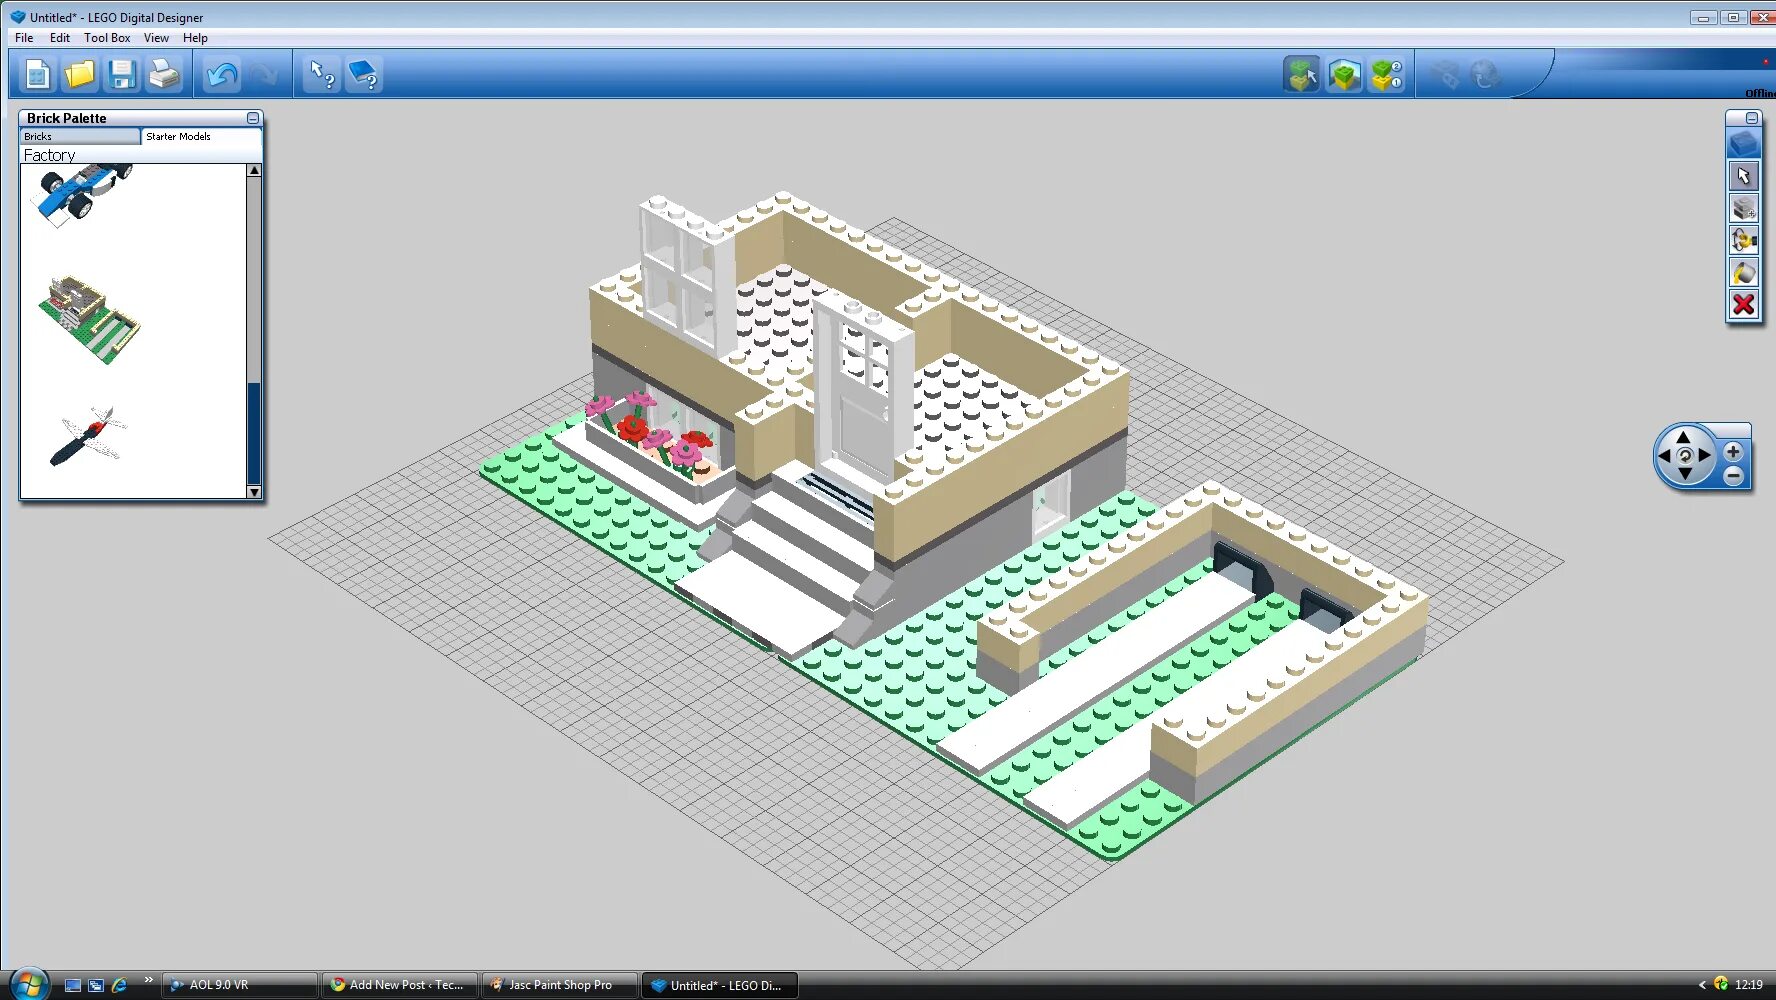Screen dimensions: 1776x1000
Task: Select the house starter model thumbnail
Action: pyautogui.click(x=90, y=319)
